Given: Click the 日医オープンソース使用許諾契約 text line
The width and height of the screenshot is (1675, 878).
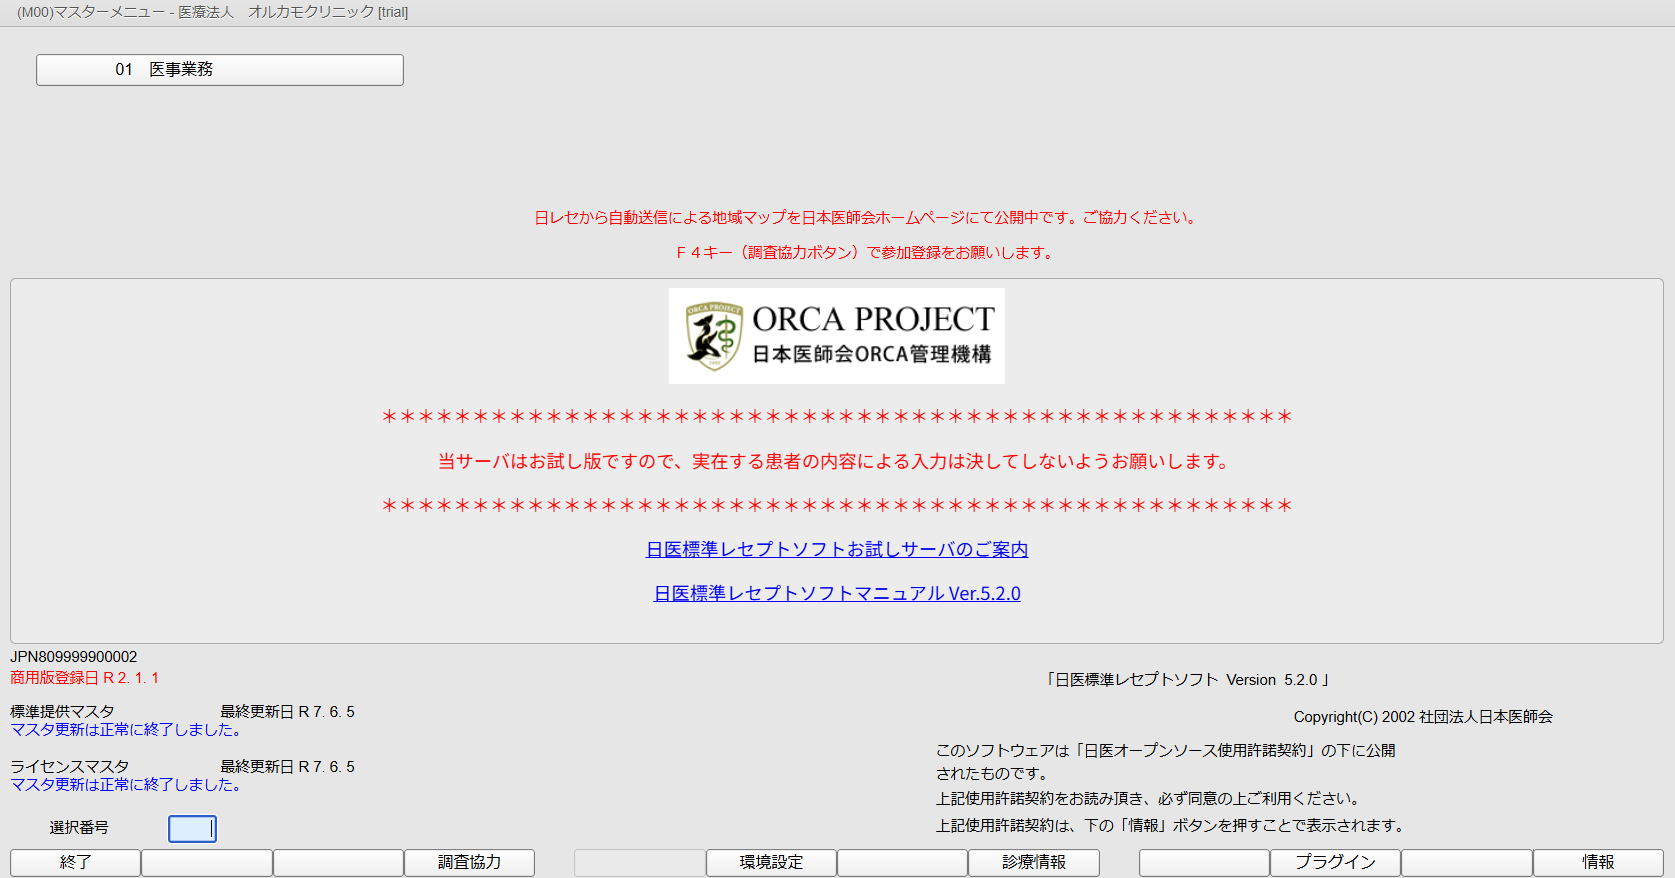Looking at the screenshot, I should pos(1166,751).
